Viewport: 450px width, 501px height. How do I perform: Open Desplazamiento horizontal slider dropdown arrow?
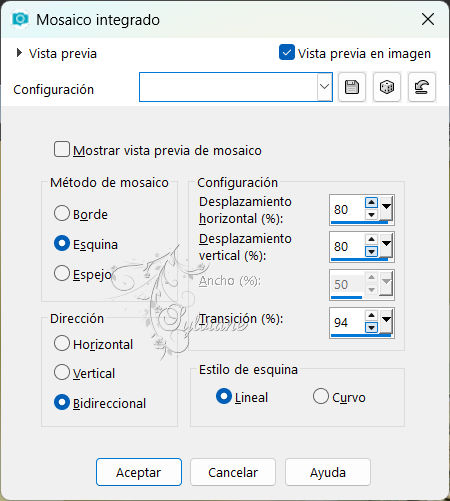click(386, 208)
